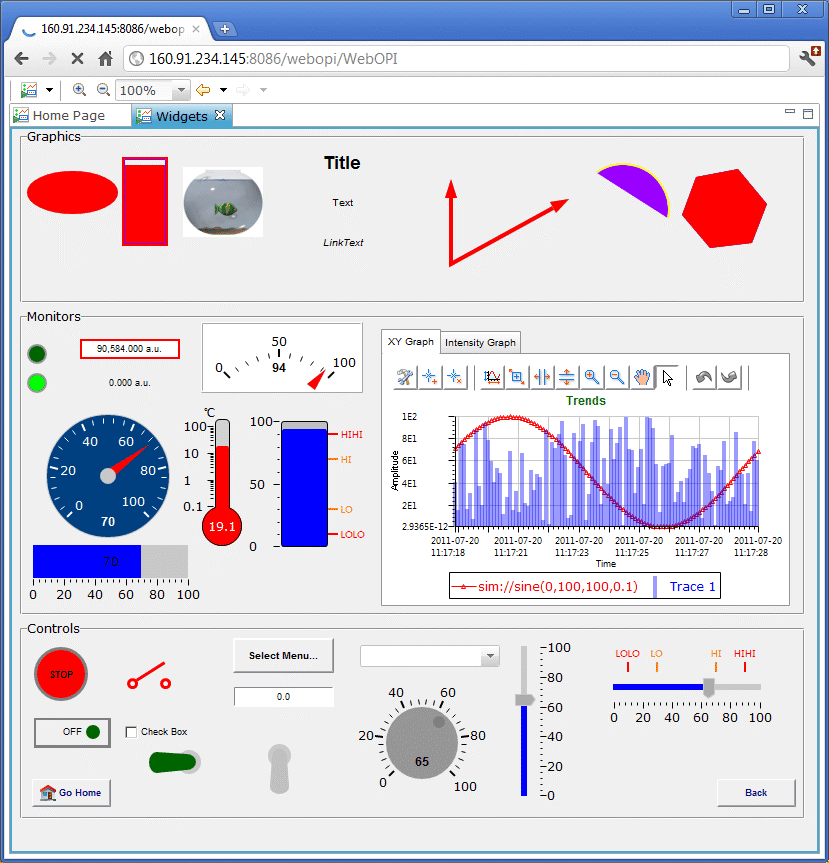Click the remove annotation icon

pos(455,377)
